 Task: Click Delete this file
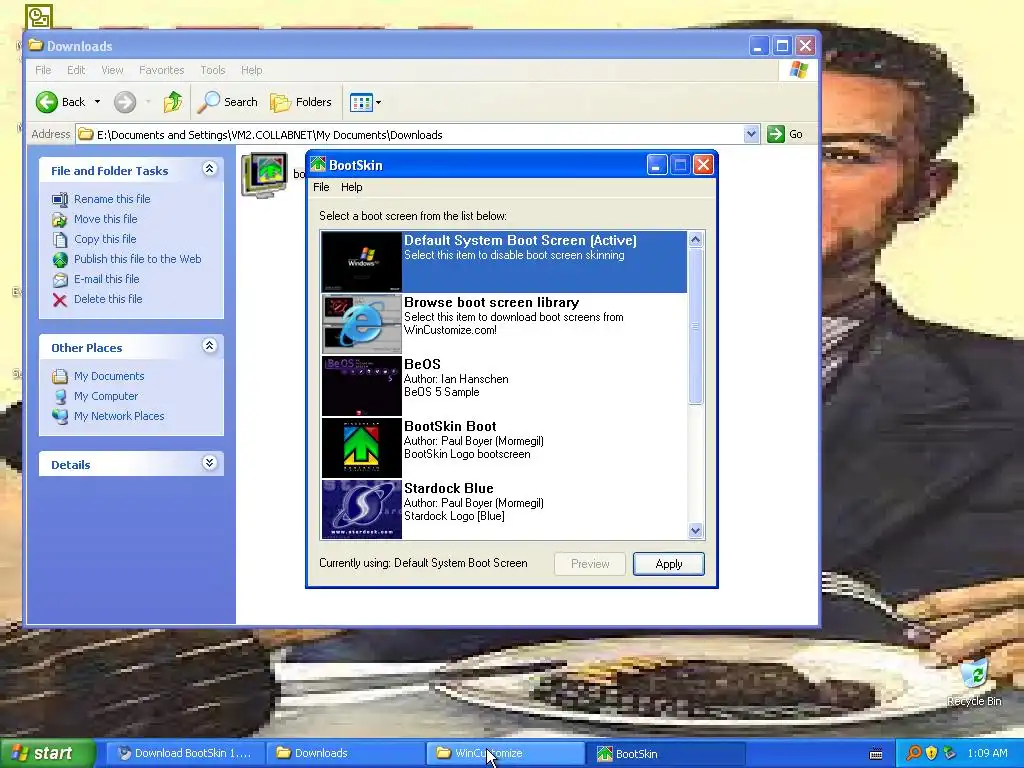tap(108, 299)
